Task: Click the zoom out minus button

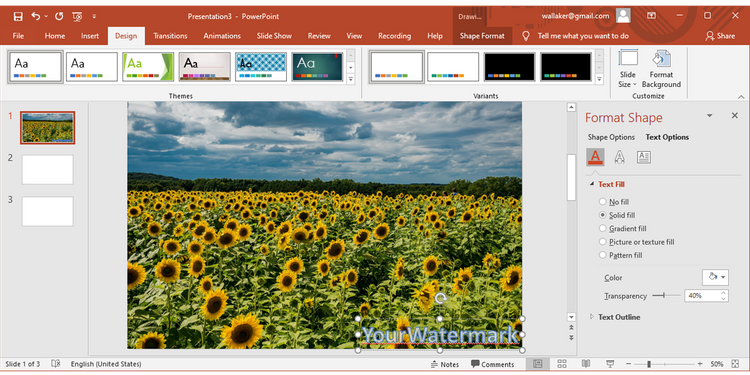Action: click(629, 364)
